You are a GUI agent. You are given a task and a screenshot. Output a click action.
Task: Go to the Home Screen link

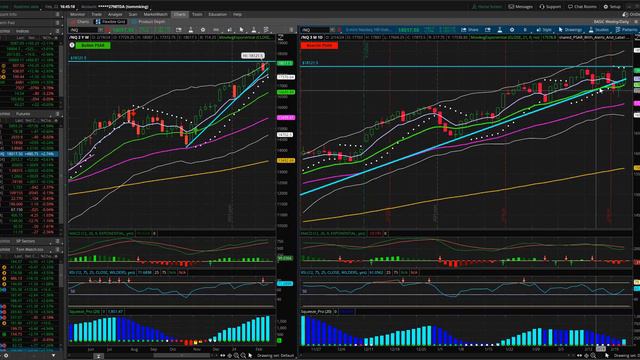pos(487,7)
